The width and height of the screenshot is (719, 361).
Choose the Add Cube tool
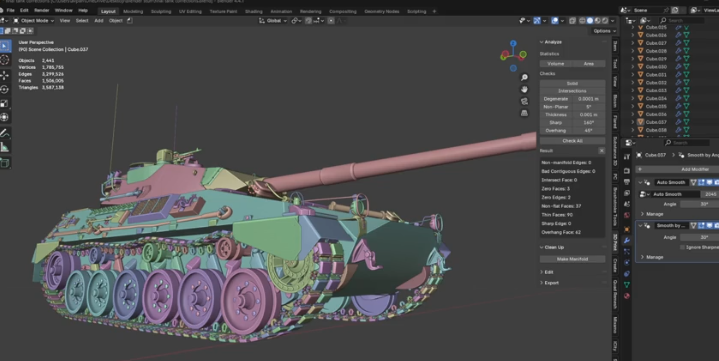[x=5, y=163]
